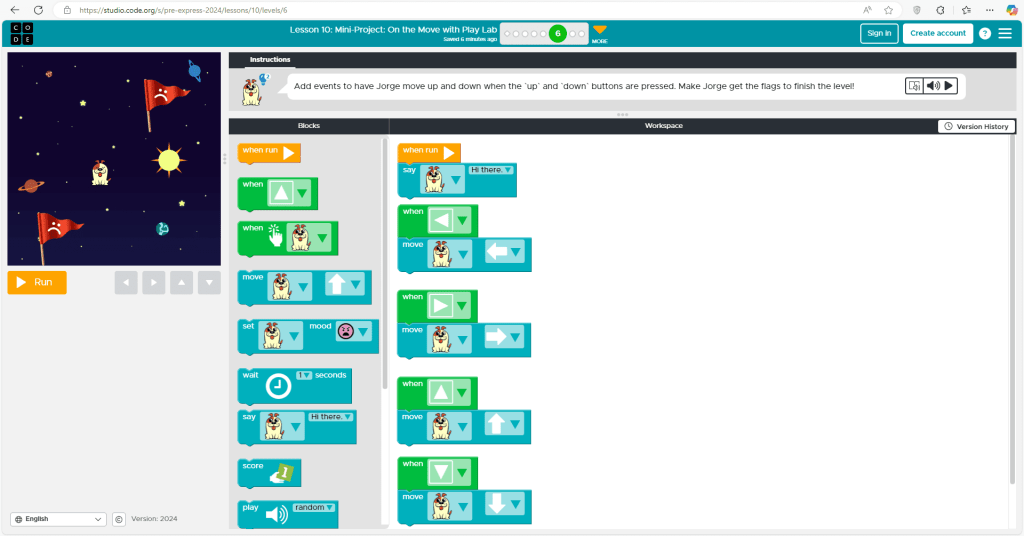1024x536 pixels.
Task: Open Version History
Action: 976,126
